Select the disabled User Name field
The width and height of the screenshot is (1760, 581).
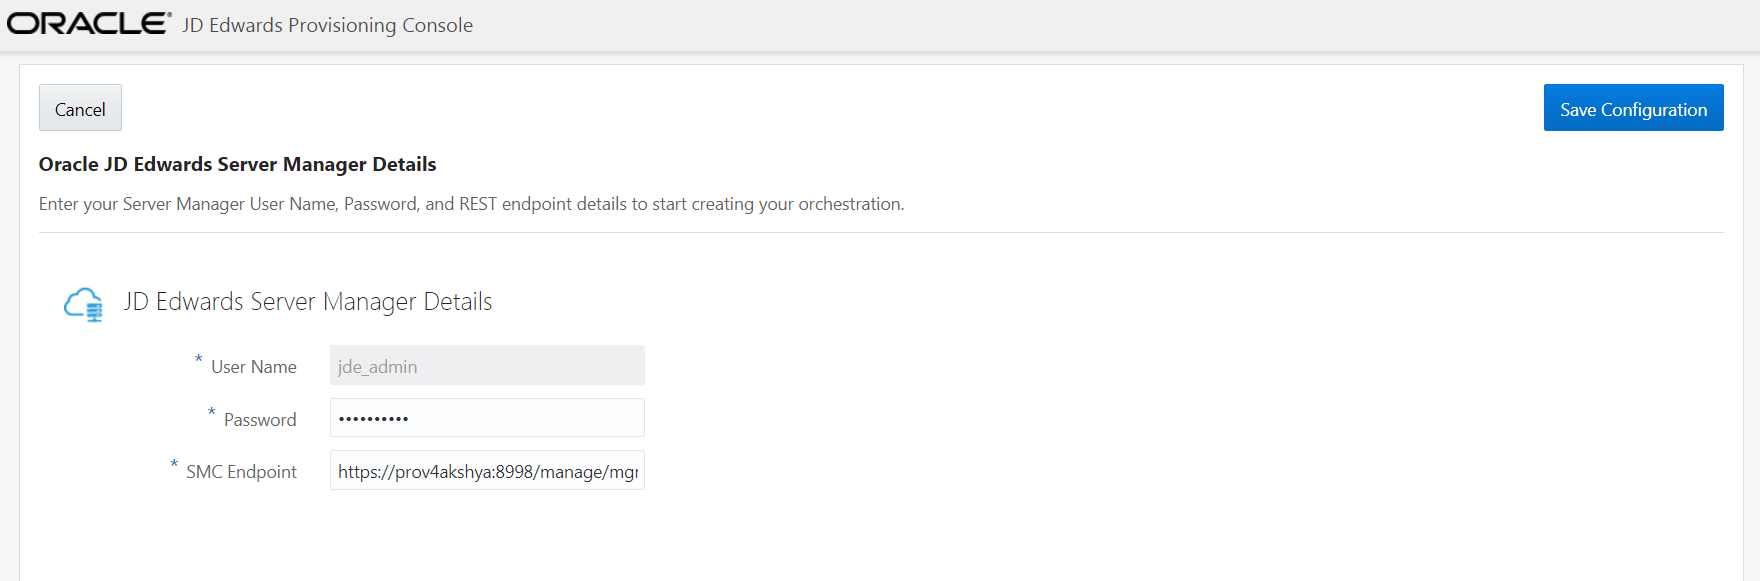(487, 365)
